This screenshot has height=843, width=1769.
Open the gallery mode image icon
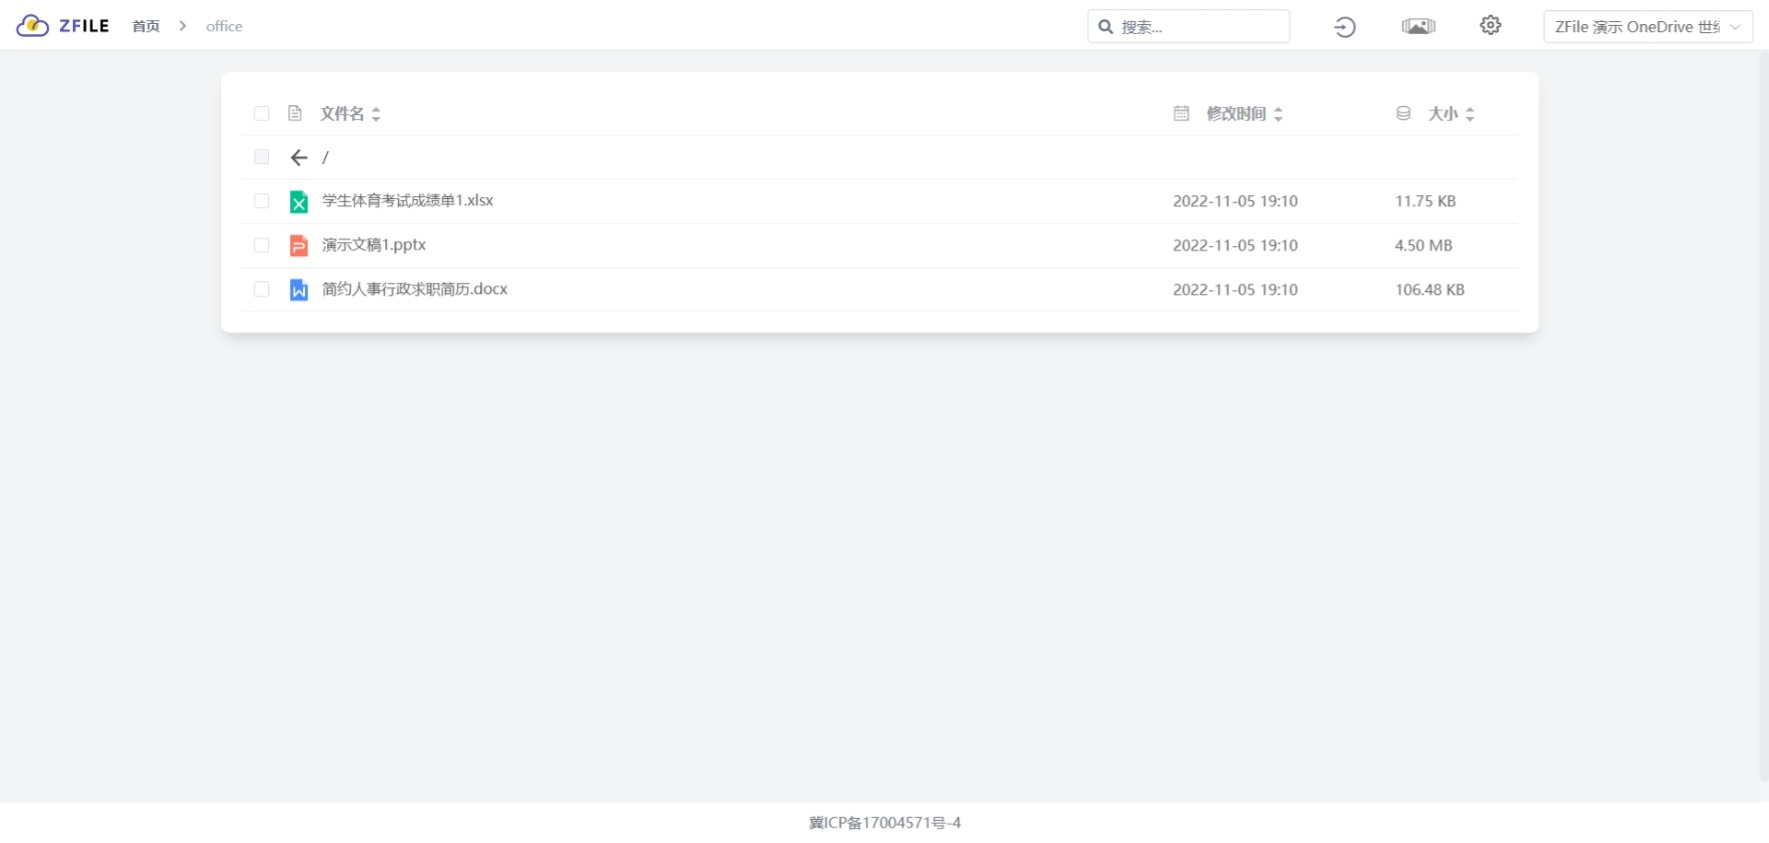click(1418, 26)
